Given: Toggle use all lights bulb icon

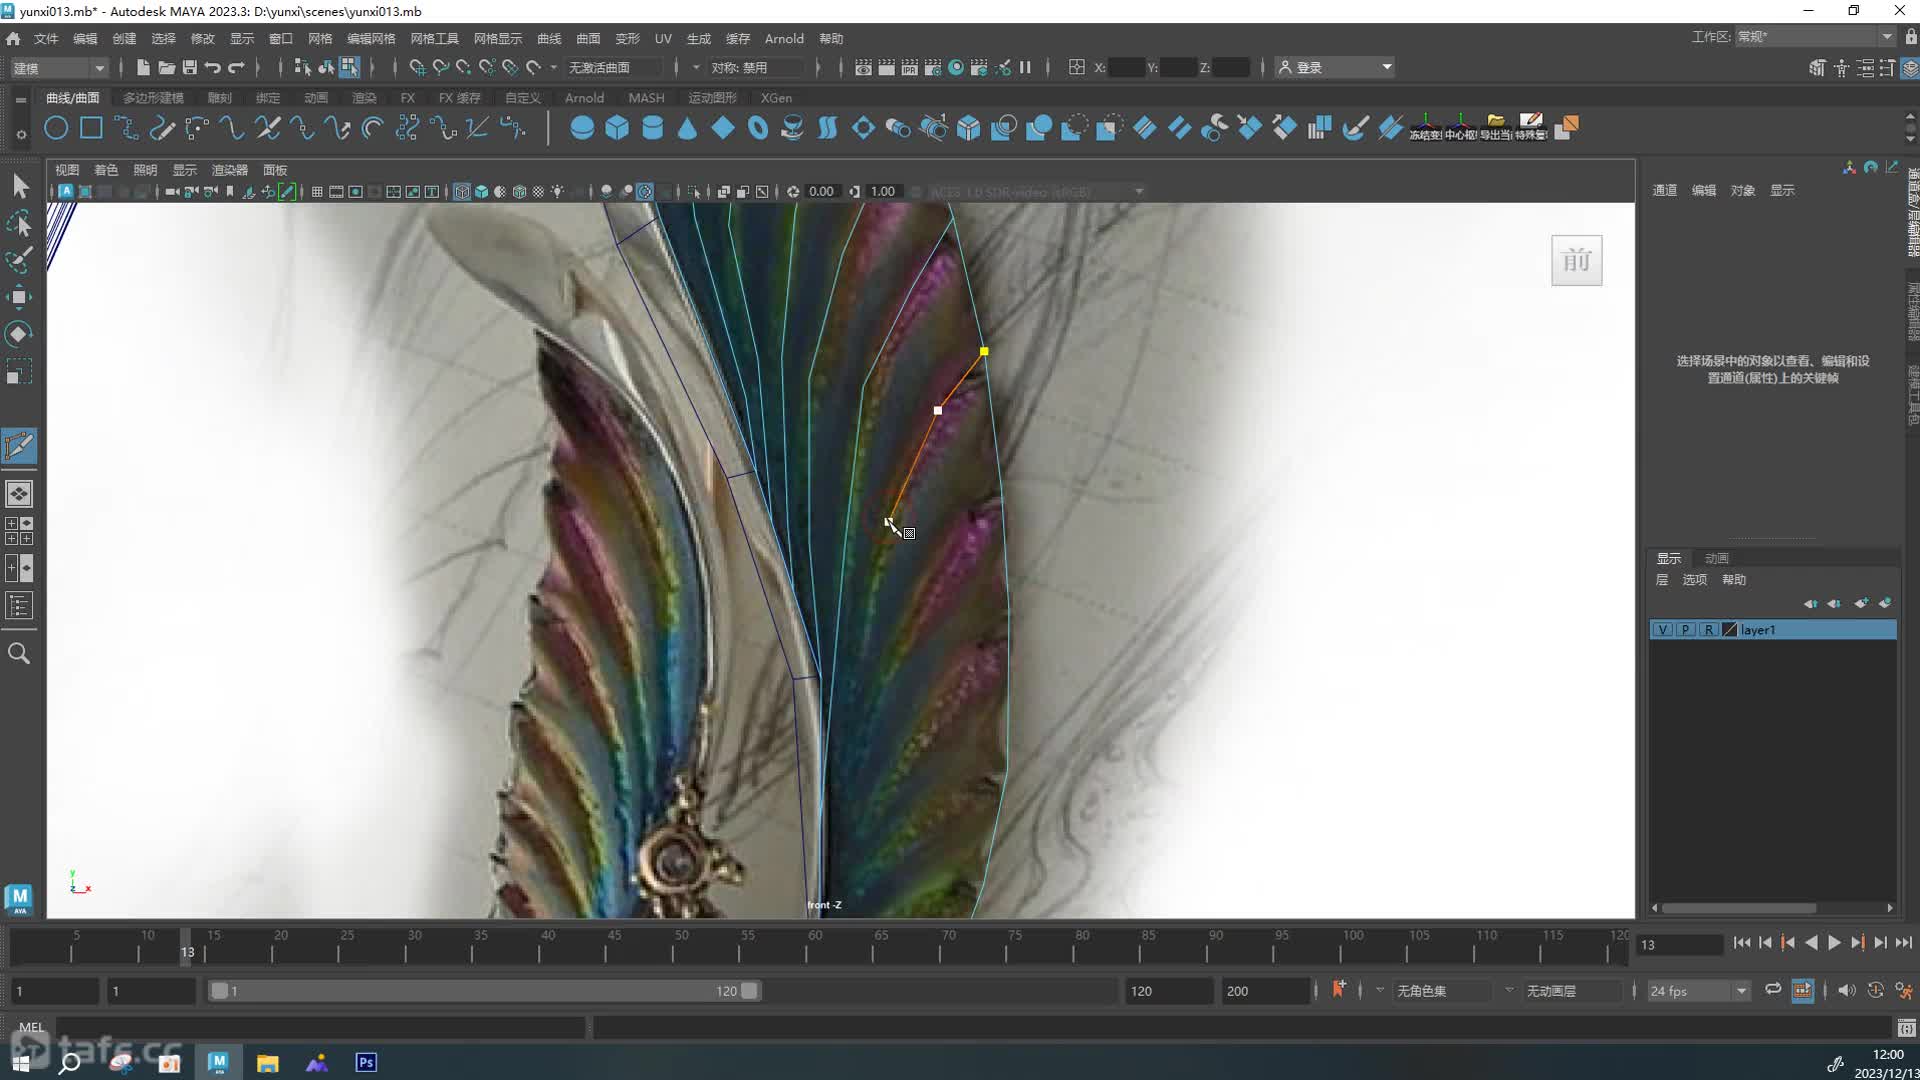Looking at the screenshot, I should (x=557, y=191).
